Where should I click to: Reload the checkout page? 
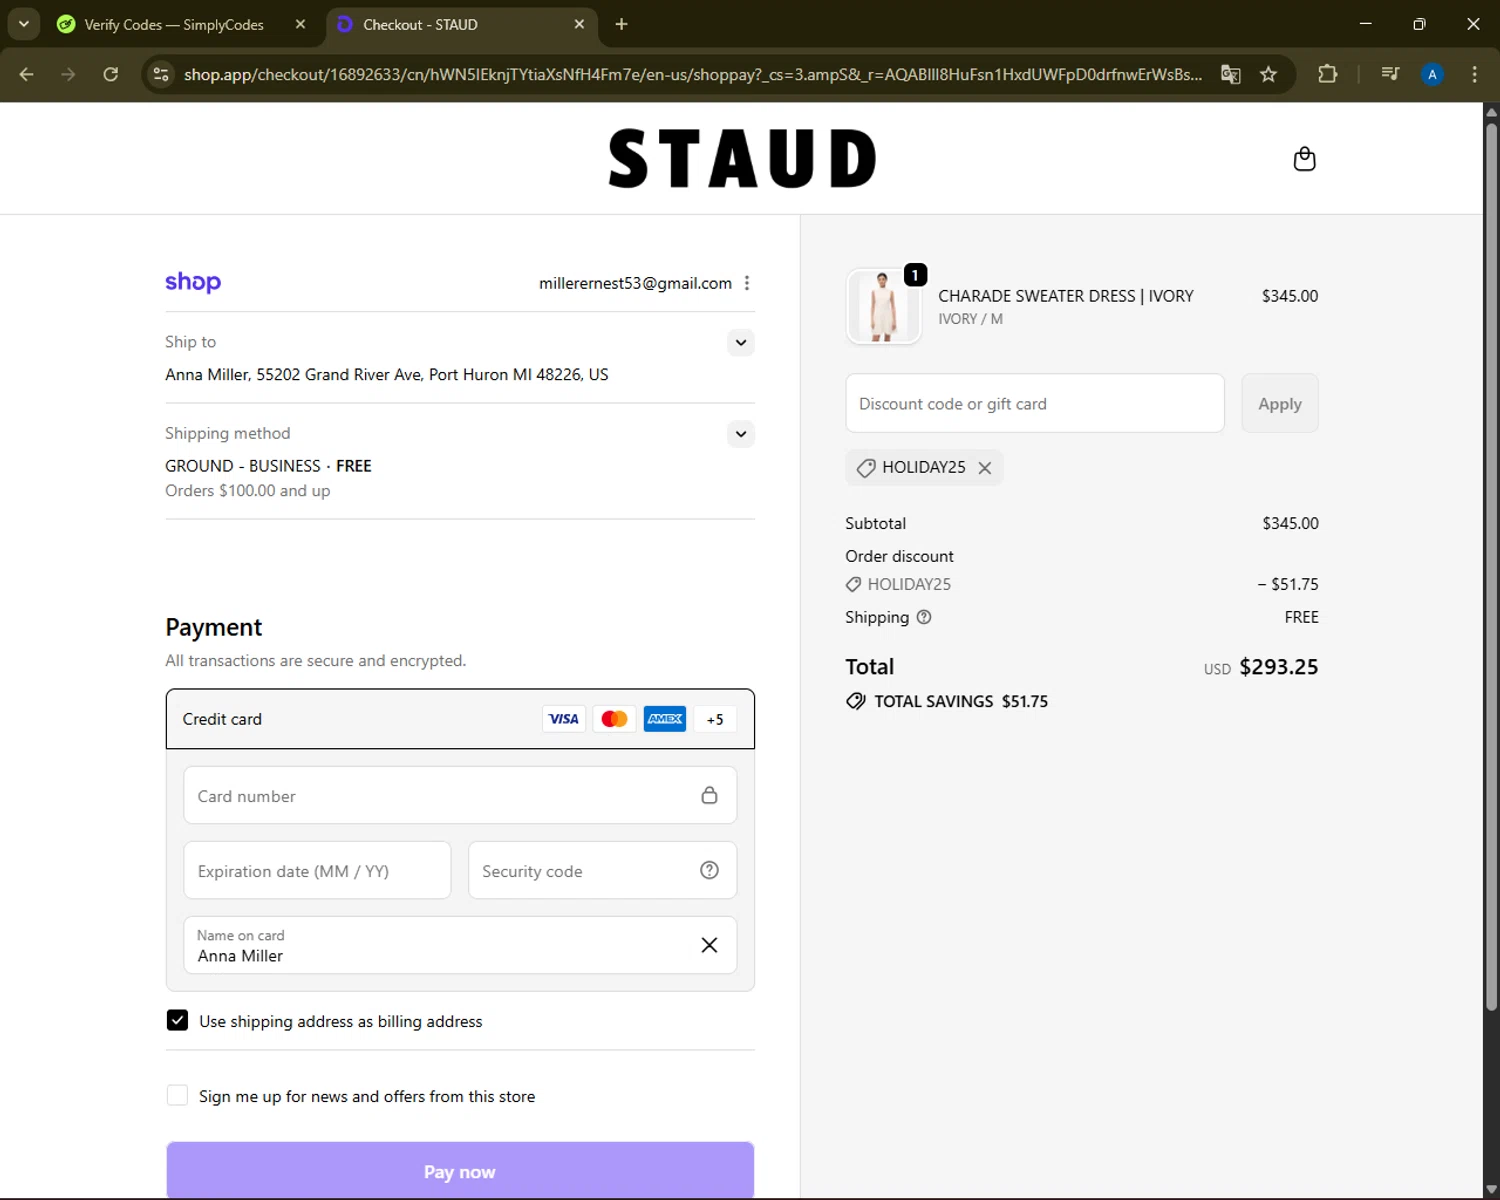tap(111, 74)
